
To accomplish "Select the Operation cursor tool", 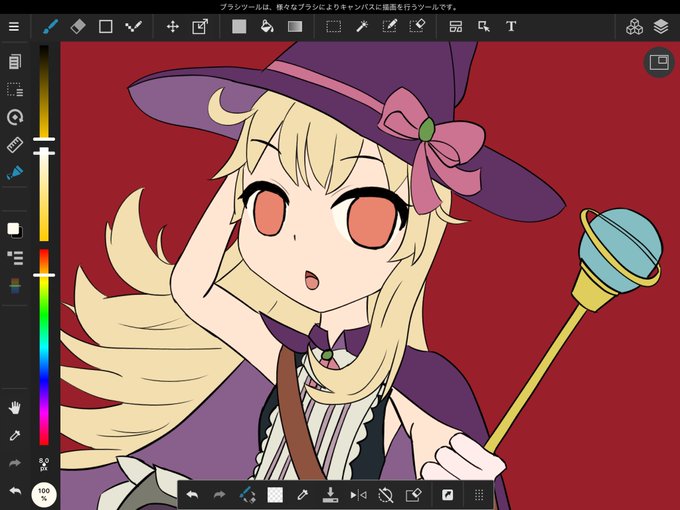I will pyautogui.click(x=484, y=26).
